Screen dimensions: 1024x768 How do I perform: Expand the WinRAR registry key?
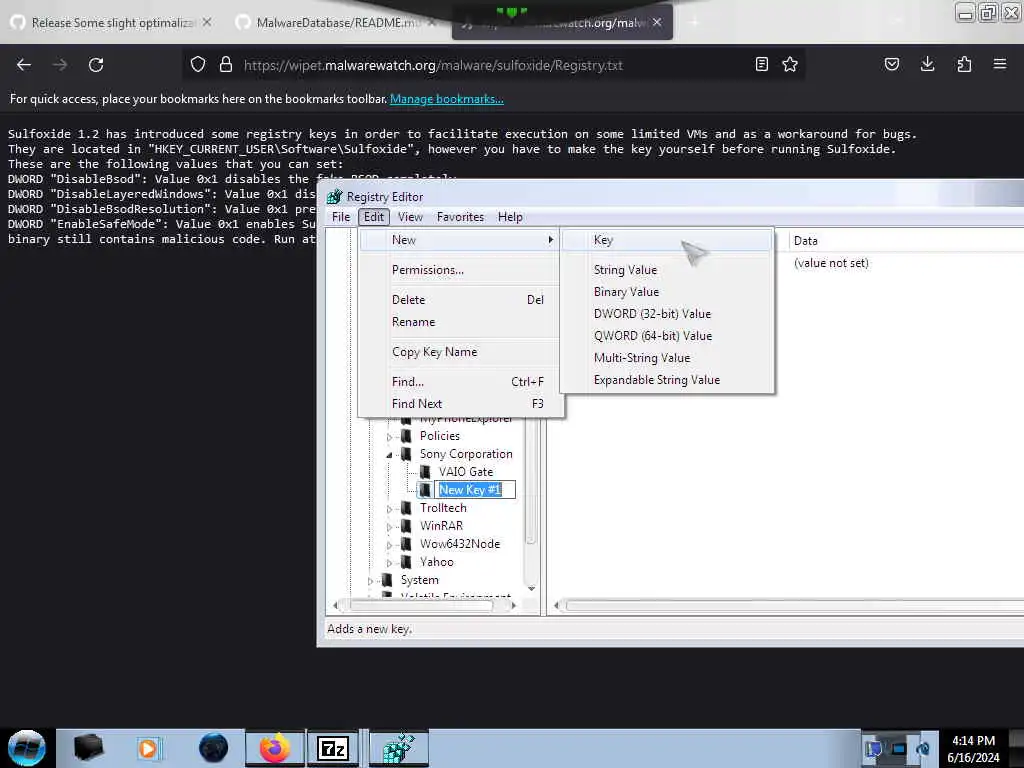point(389,526)
